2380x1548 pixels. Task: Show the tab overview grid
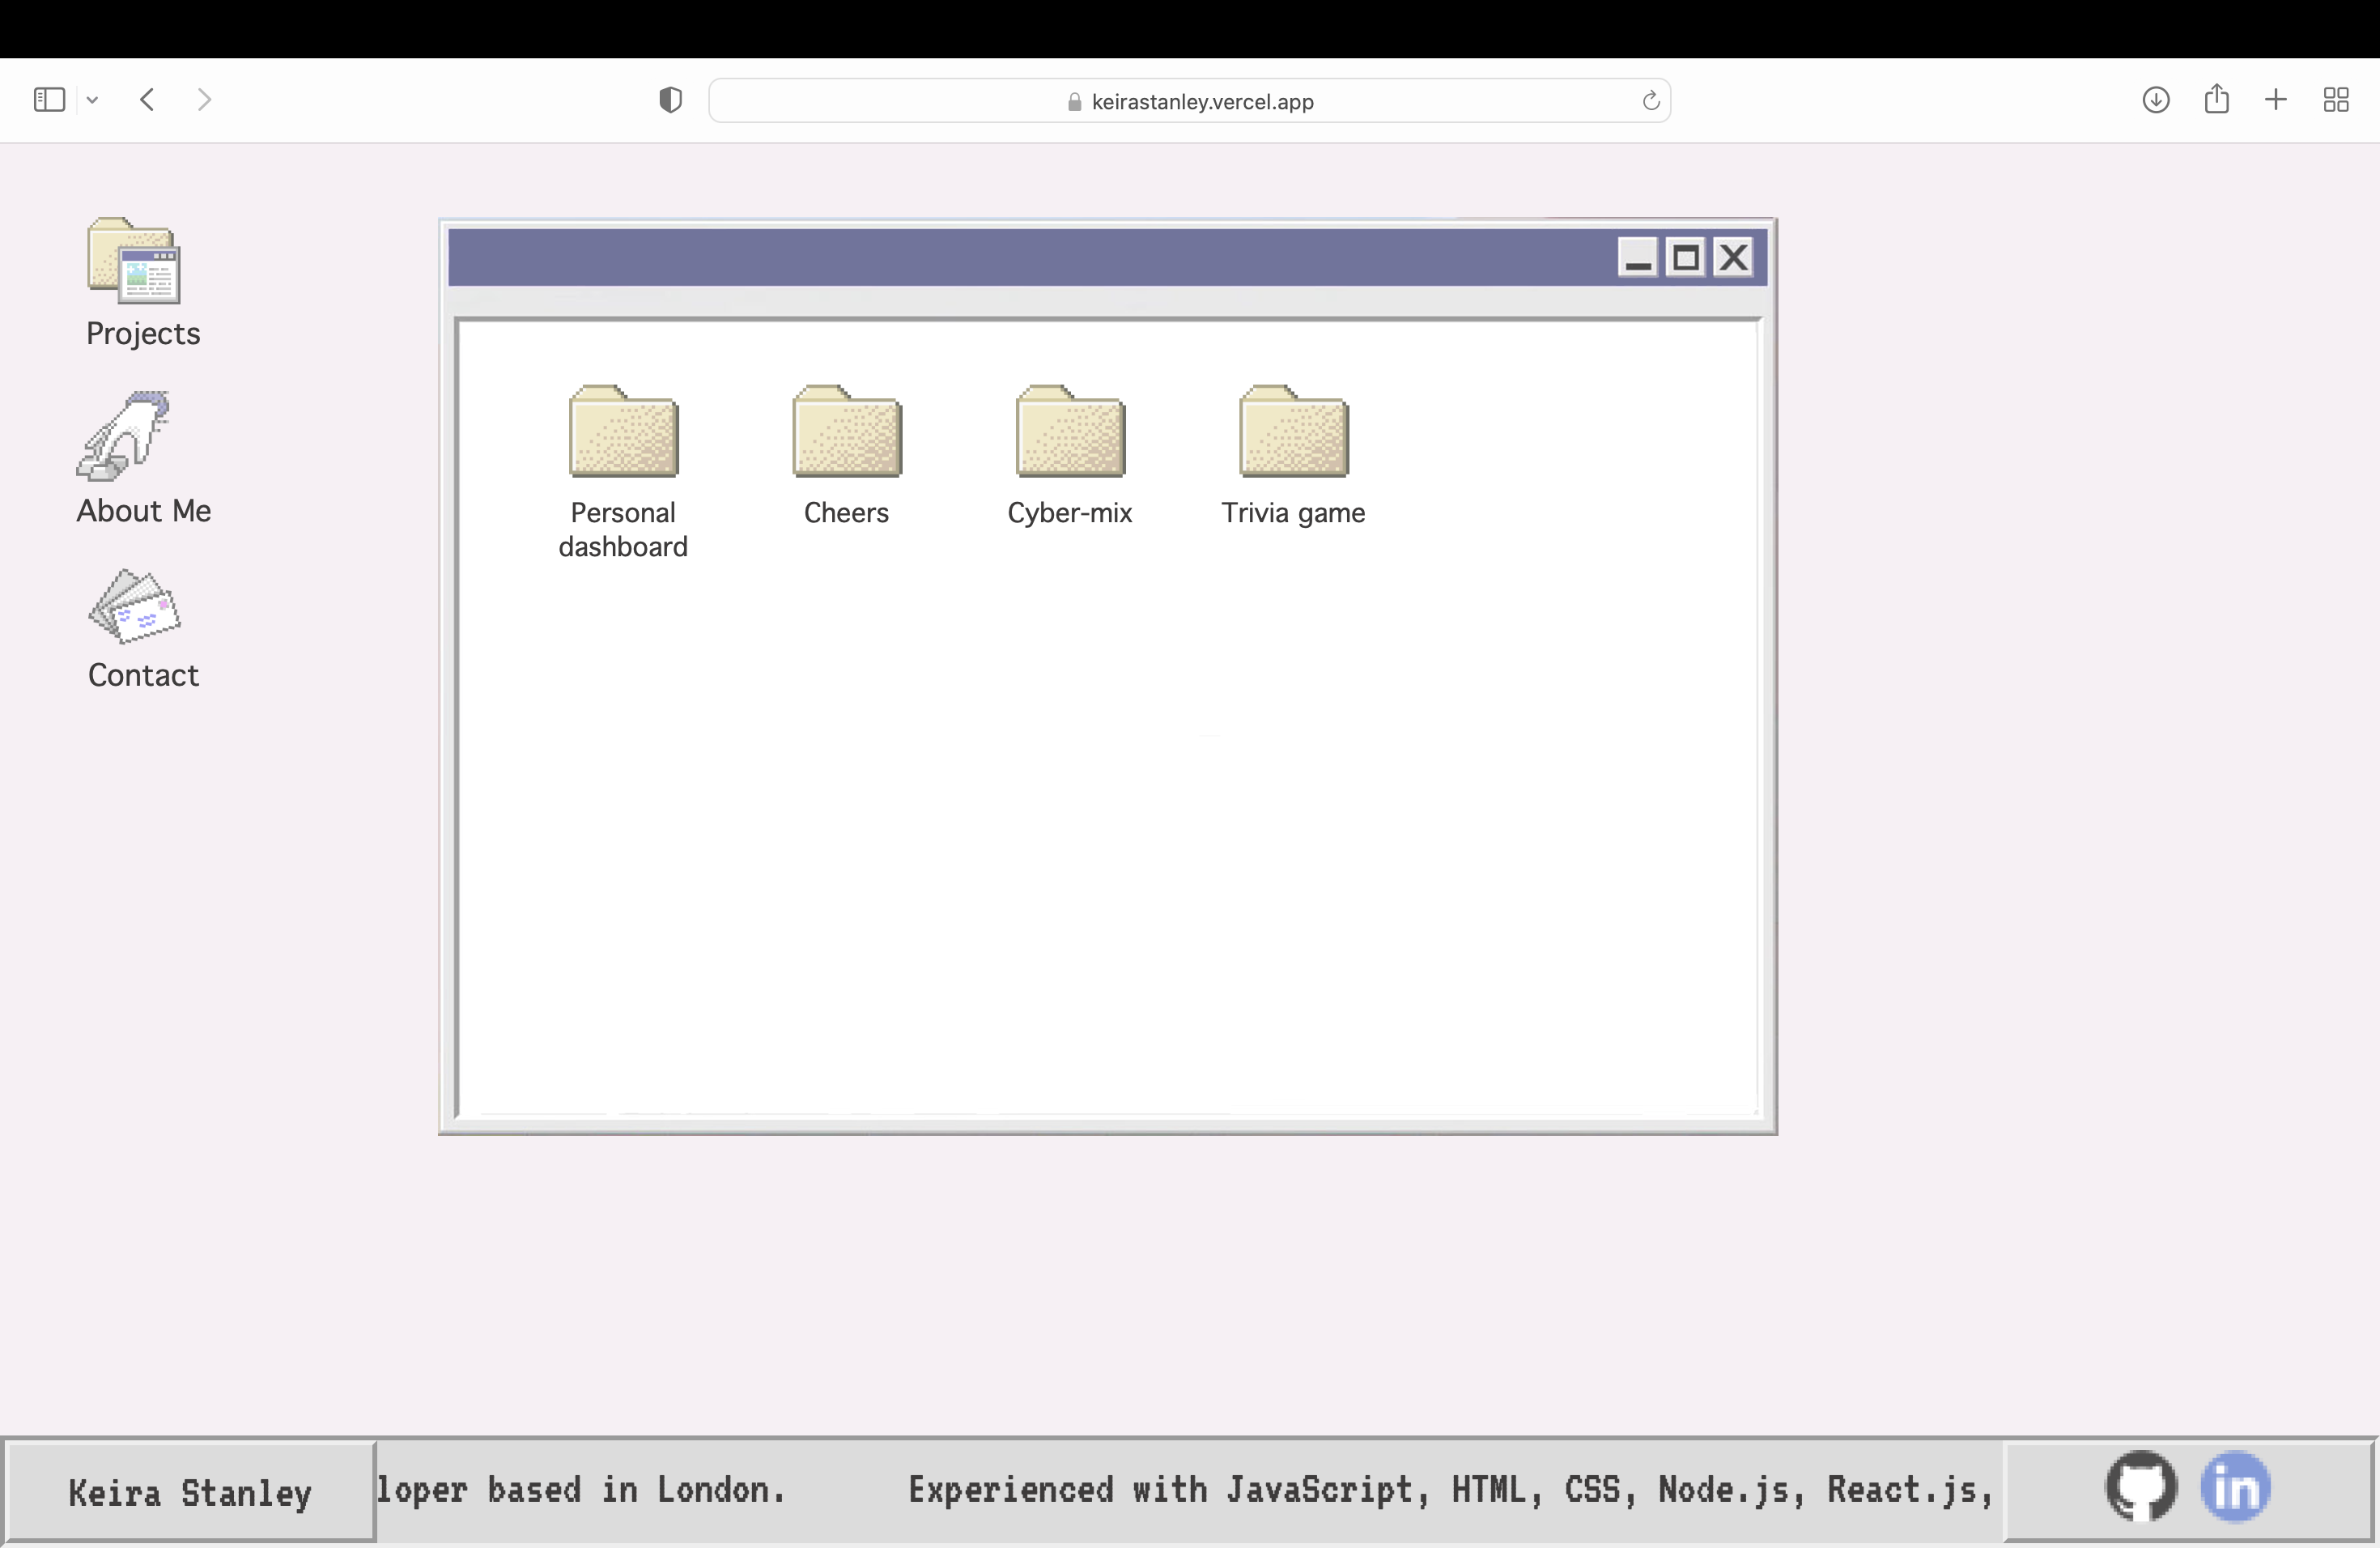pos(2335,100)
